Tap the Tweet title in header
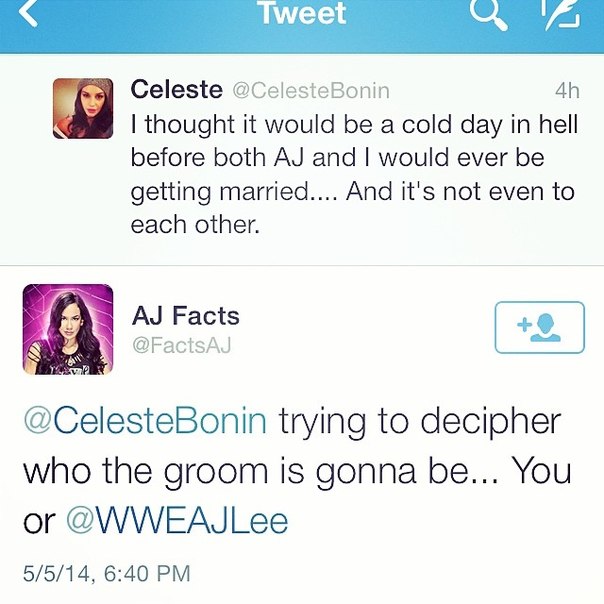This screenshot has width=604, height=604. 301,14
